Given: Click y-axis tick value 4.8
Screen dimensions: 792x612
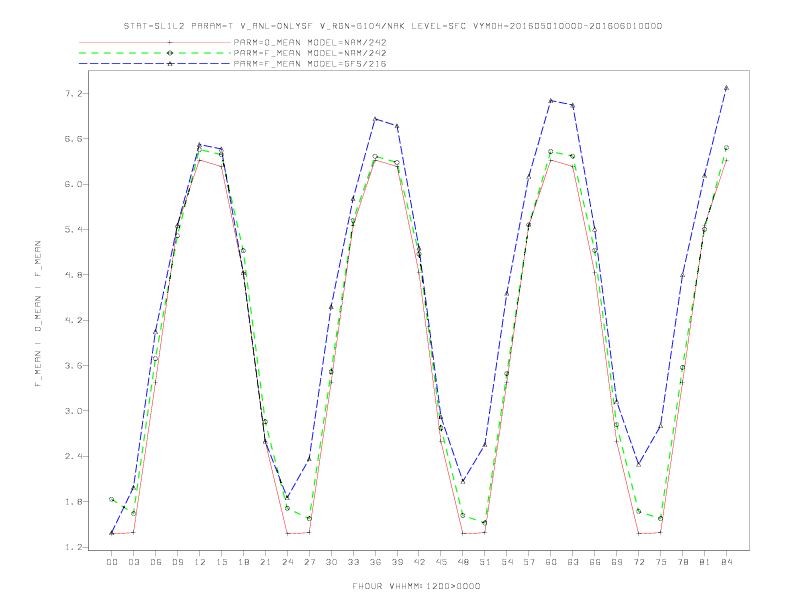Looking at the screenshot, I should pos(72,275).
